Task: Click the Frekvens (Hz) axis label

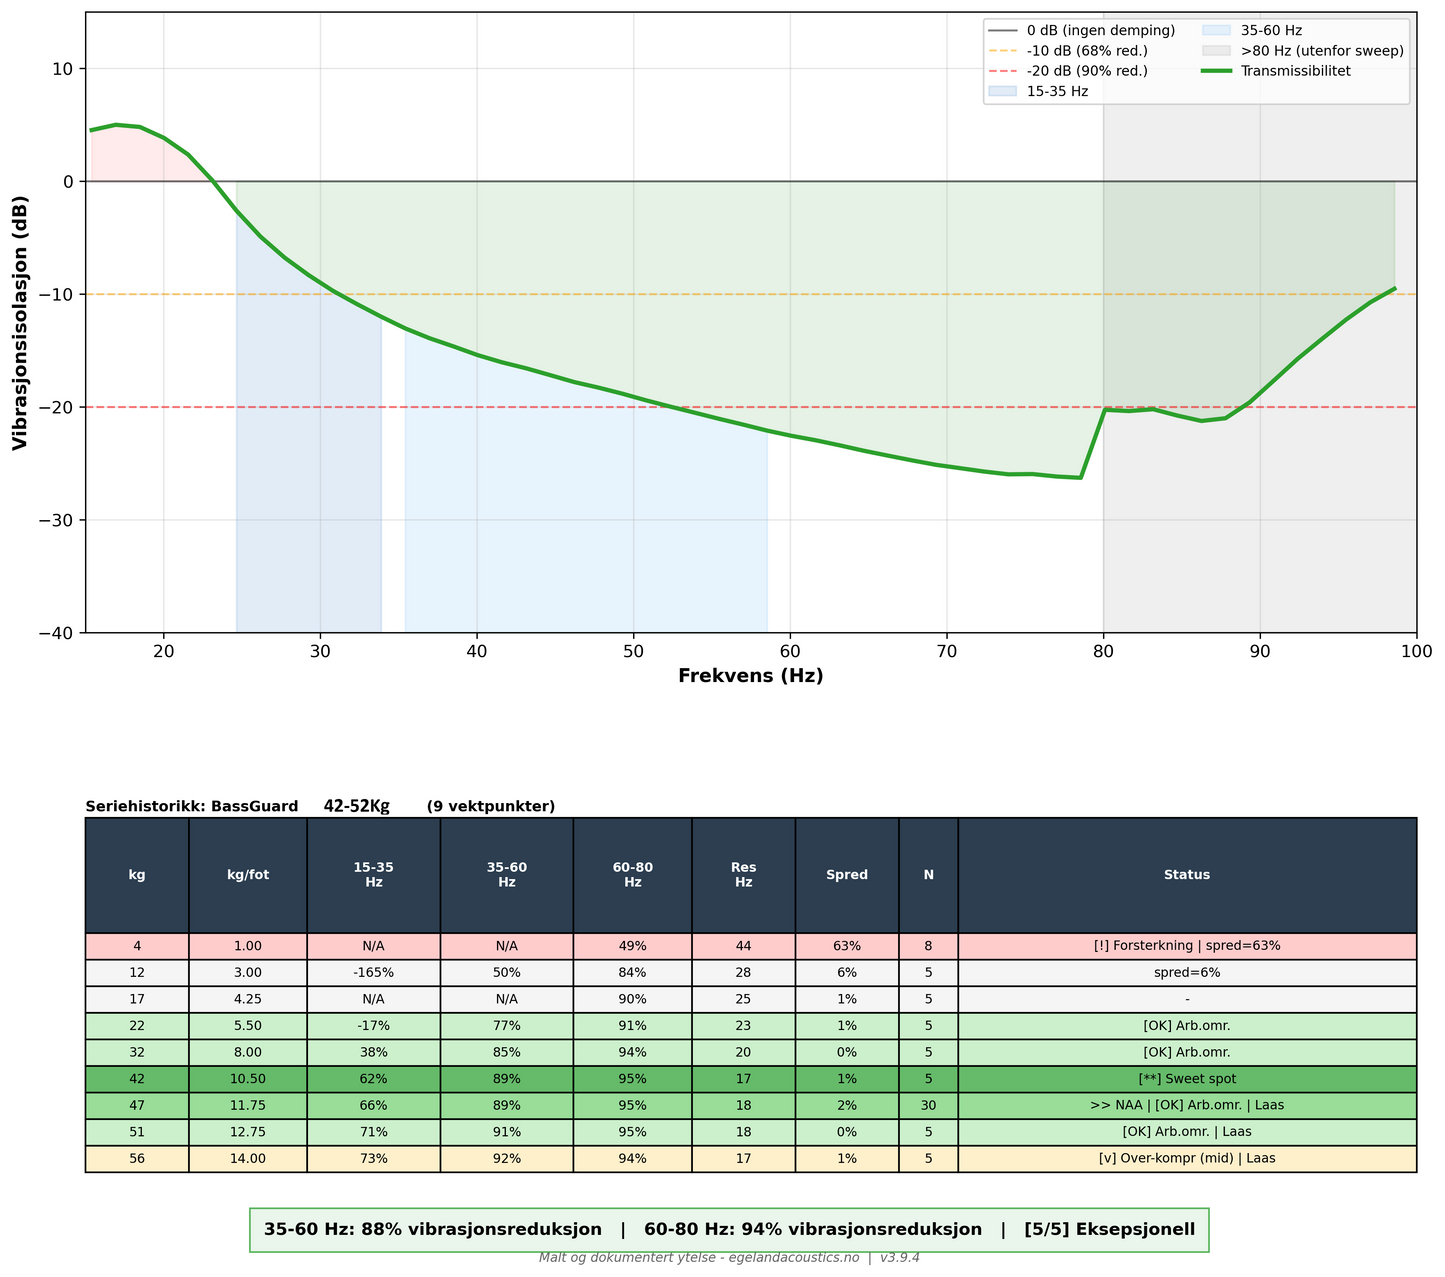Action: pos(750,676)
